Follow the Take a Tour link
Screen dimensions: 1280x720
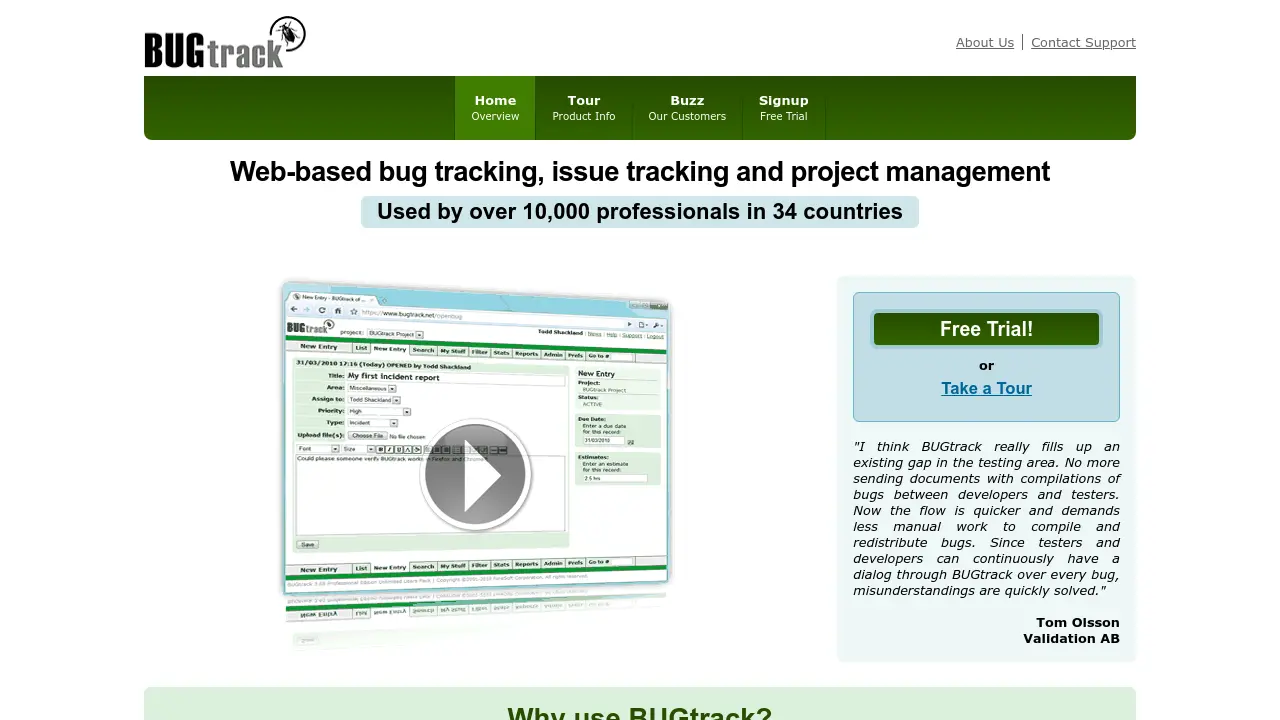(986, 388)
